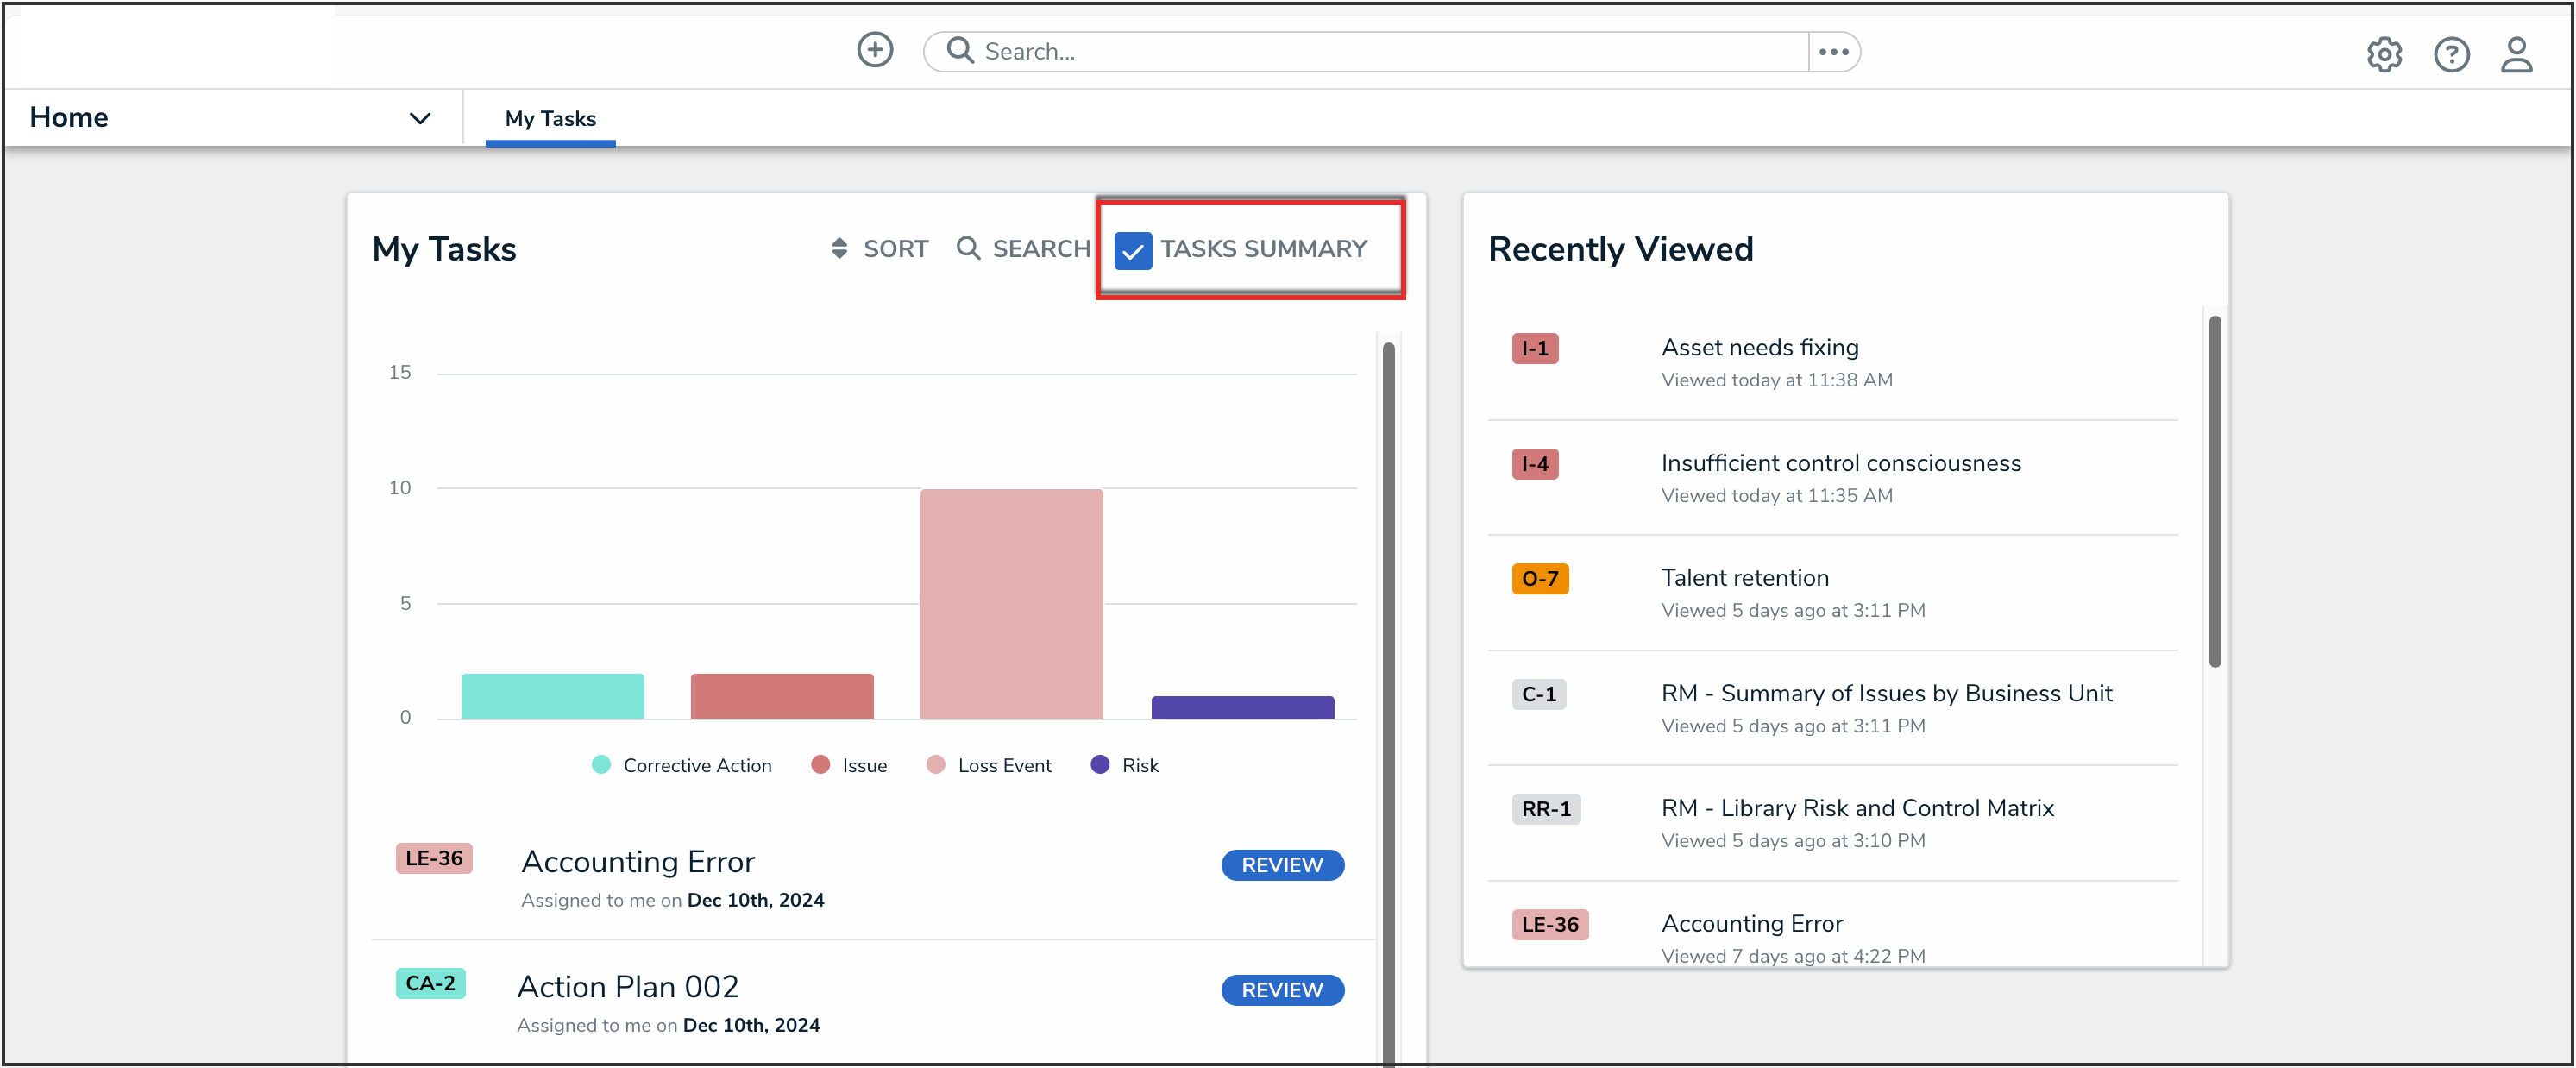Image resolution: width=2576 pixels, height=1068 pixels.
Task: Select the My Tasks tab
Action: click(550, 118)
